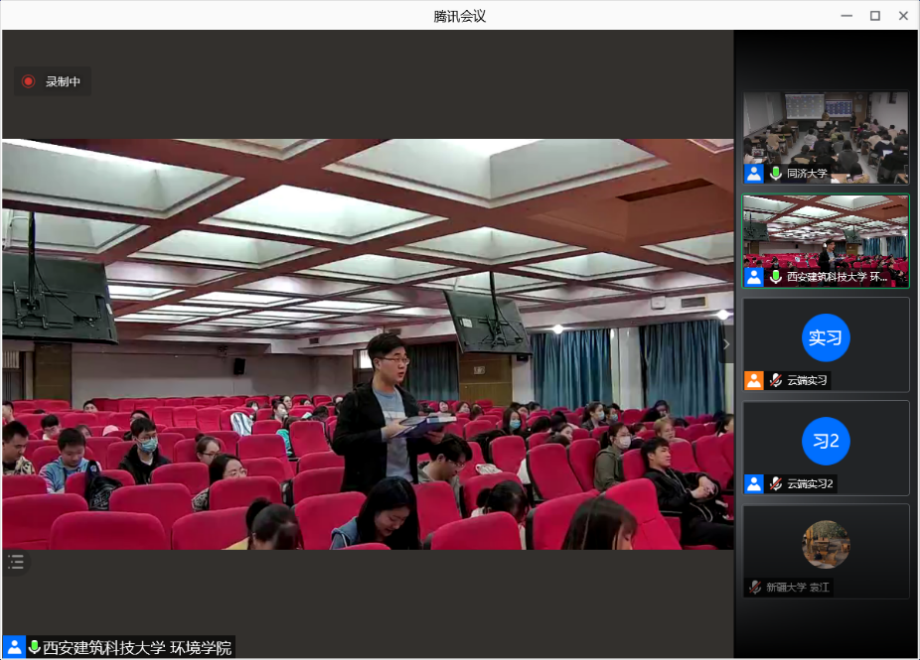The width and height of the screenshot is (920, 660).
Task: Click the blue user icon beside 西安建筑科技大学 环境学院 label
Action: 14,647
